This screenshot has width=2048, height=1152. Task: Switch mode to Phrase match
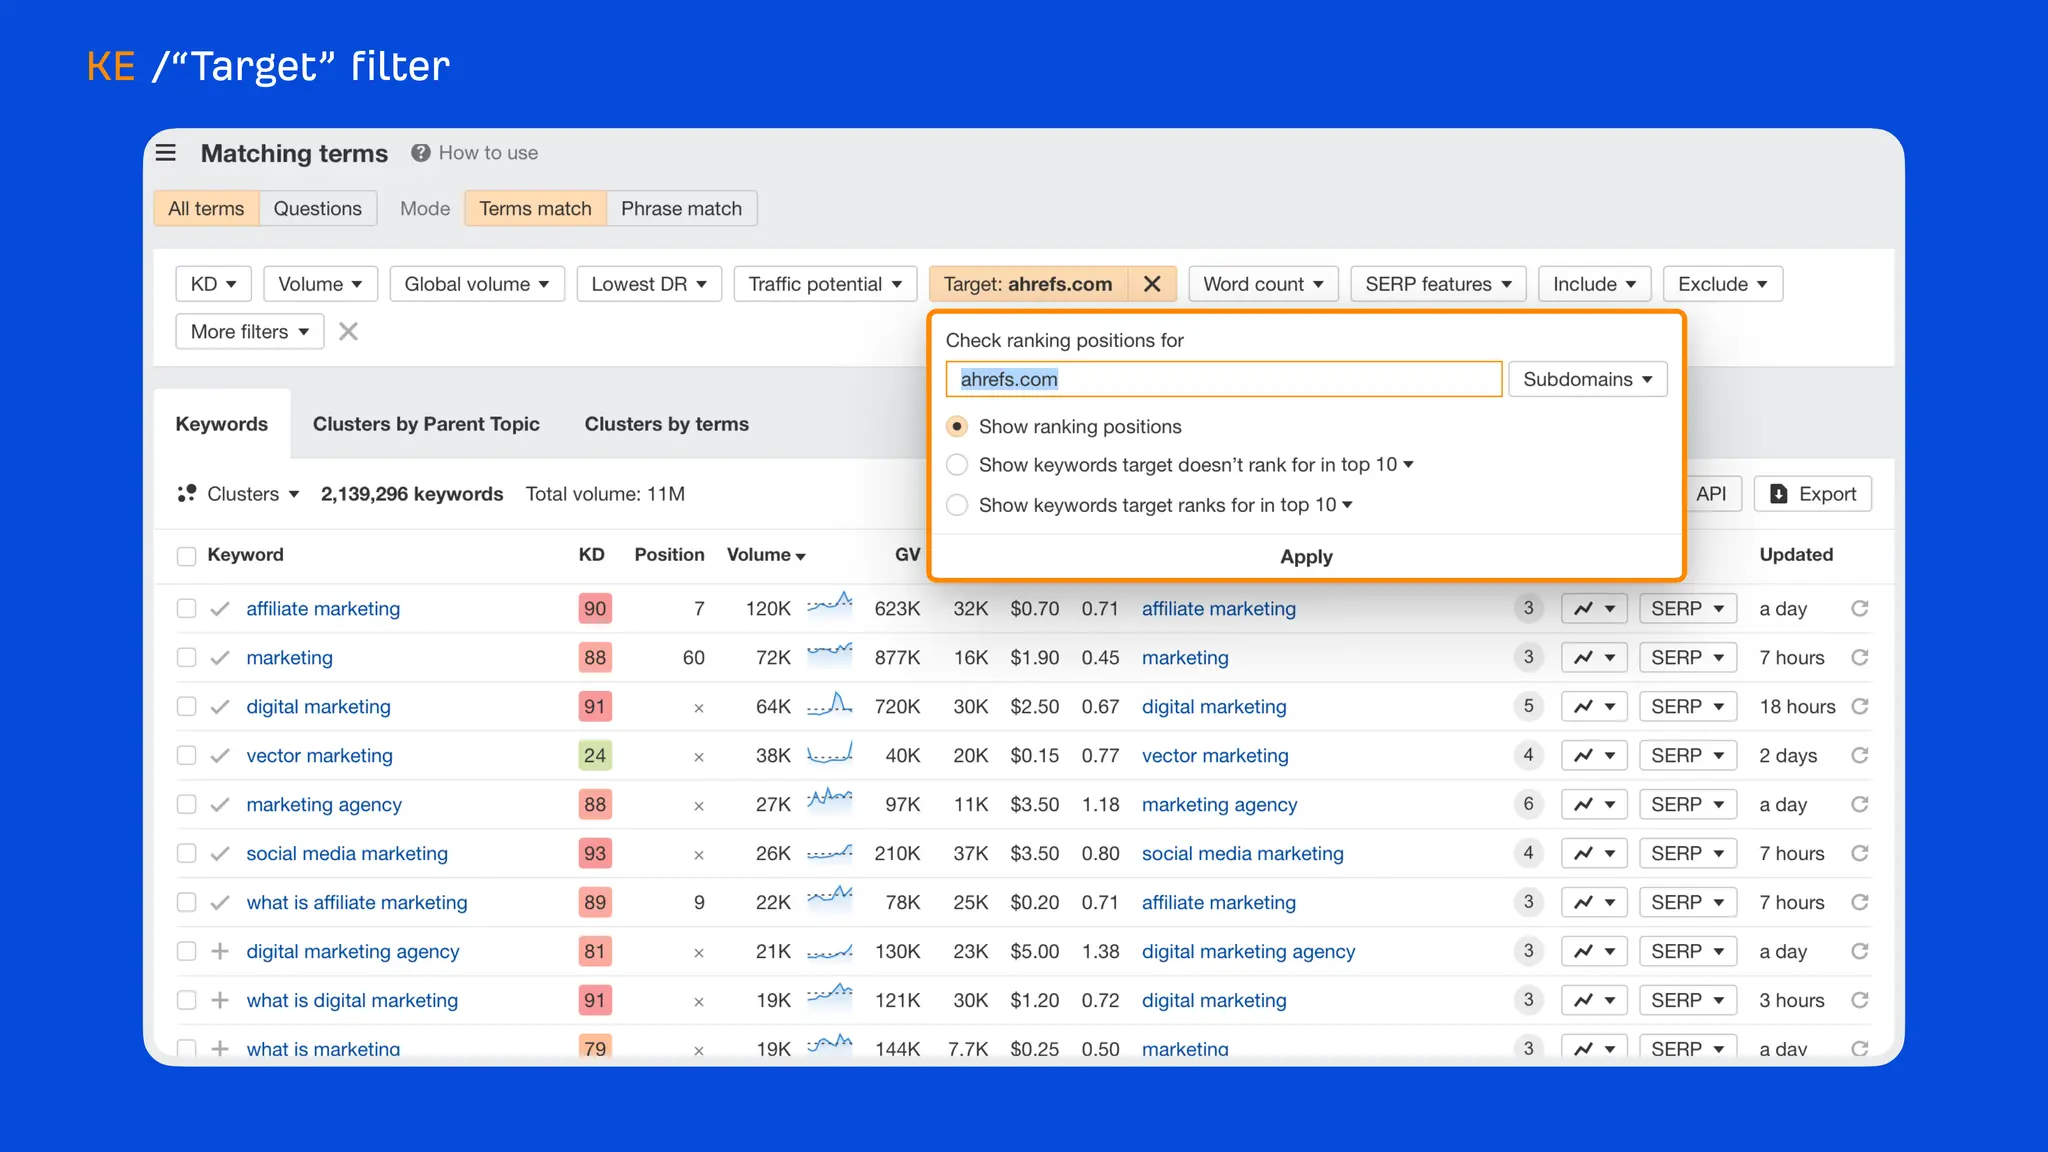tap(681, 208)
